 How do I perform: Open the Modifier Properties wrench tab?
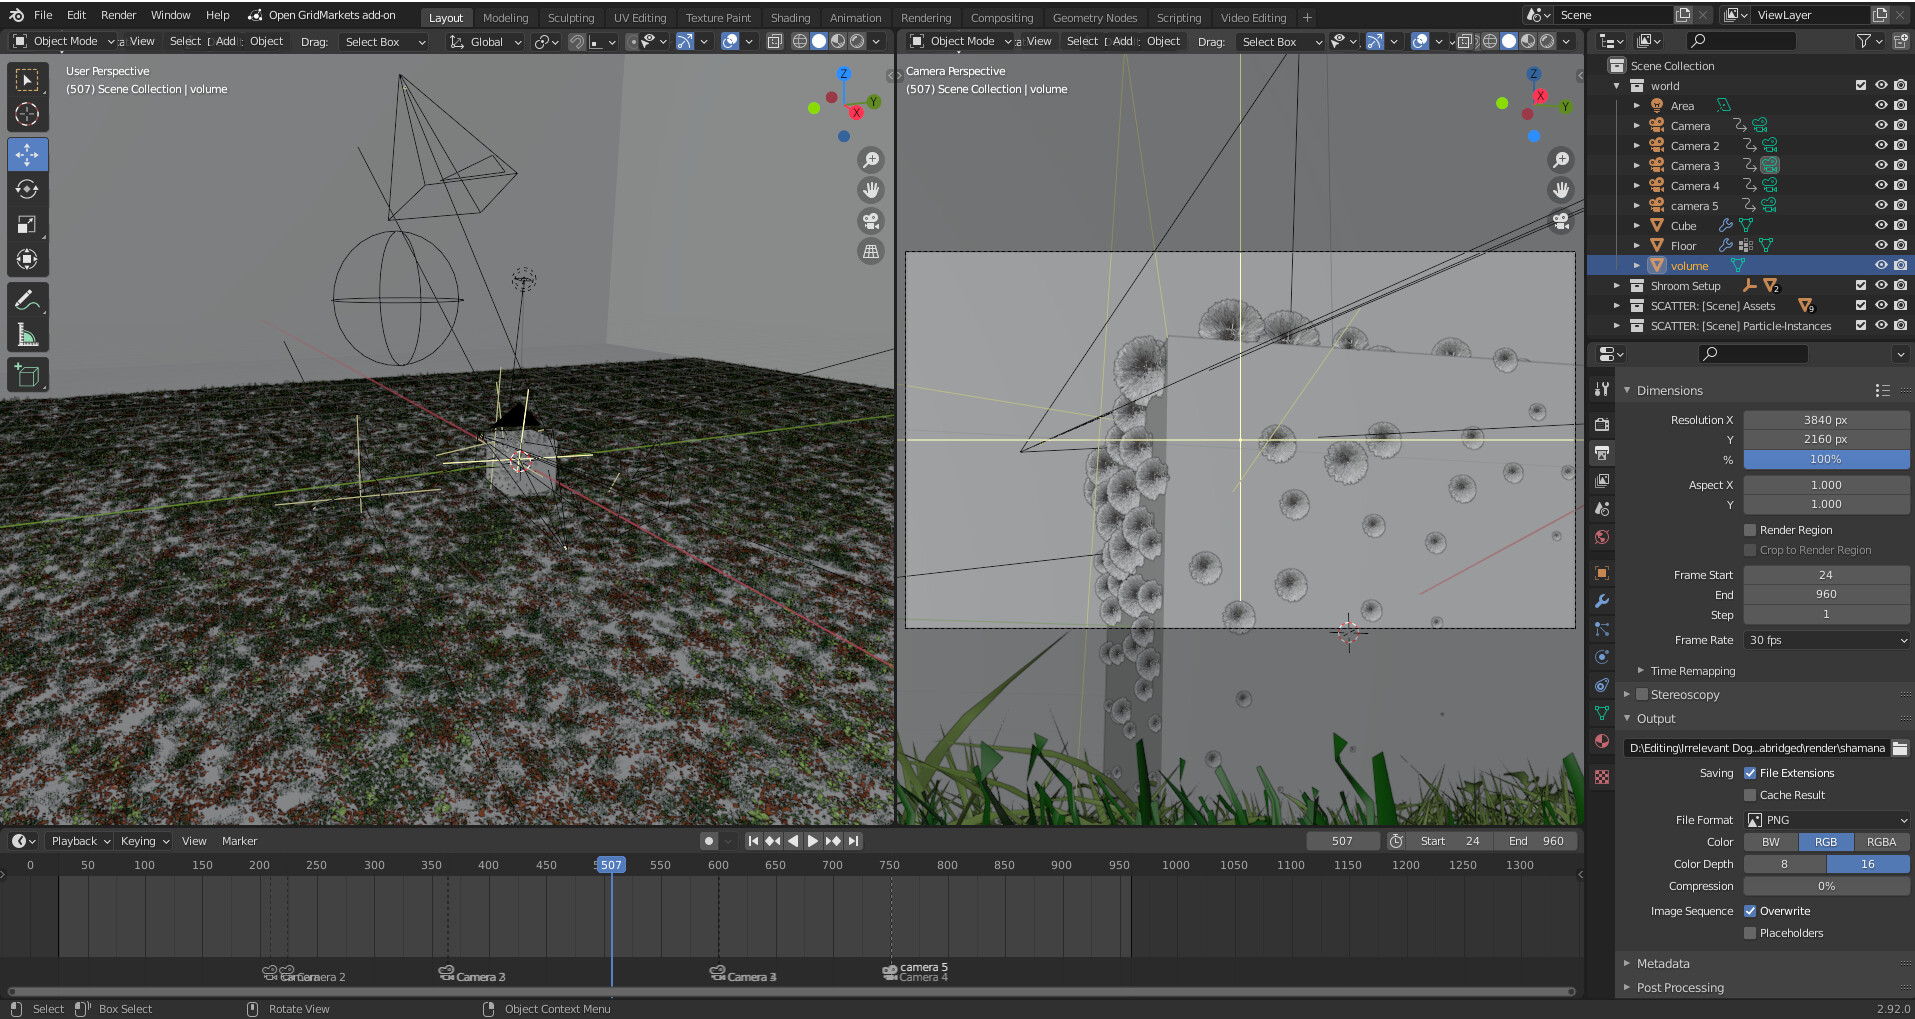pos(1601,600)
